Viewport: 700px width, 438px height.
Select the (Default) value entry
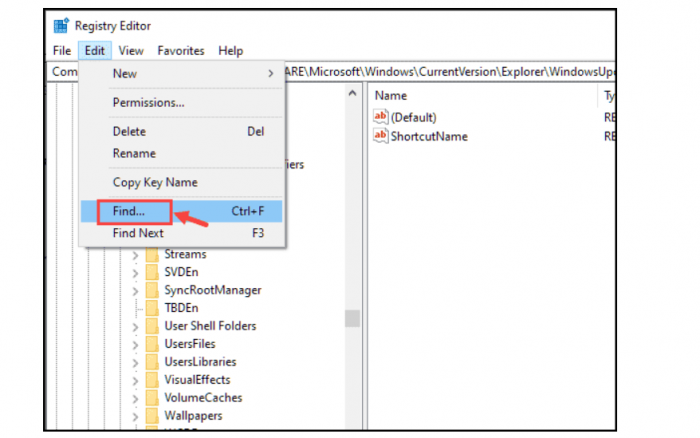[413, 117]
